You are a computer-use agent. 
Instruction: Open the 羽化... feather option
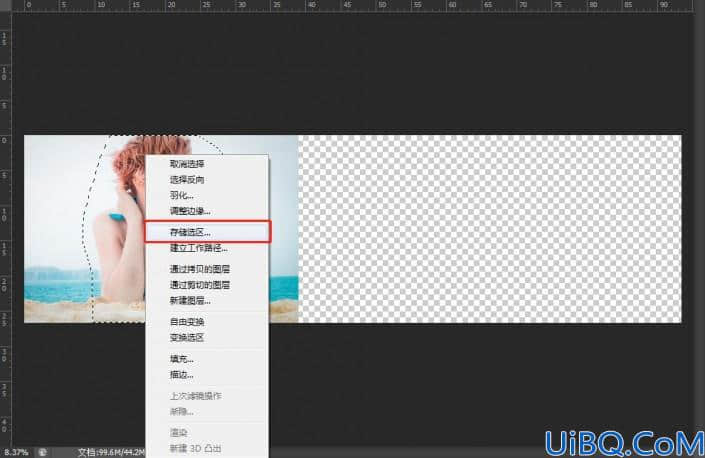[x=207, y=196]
